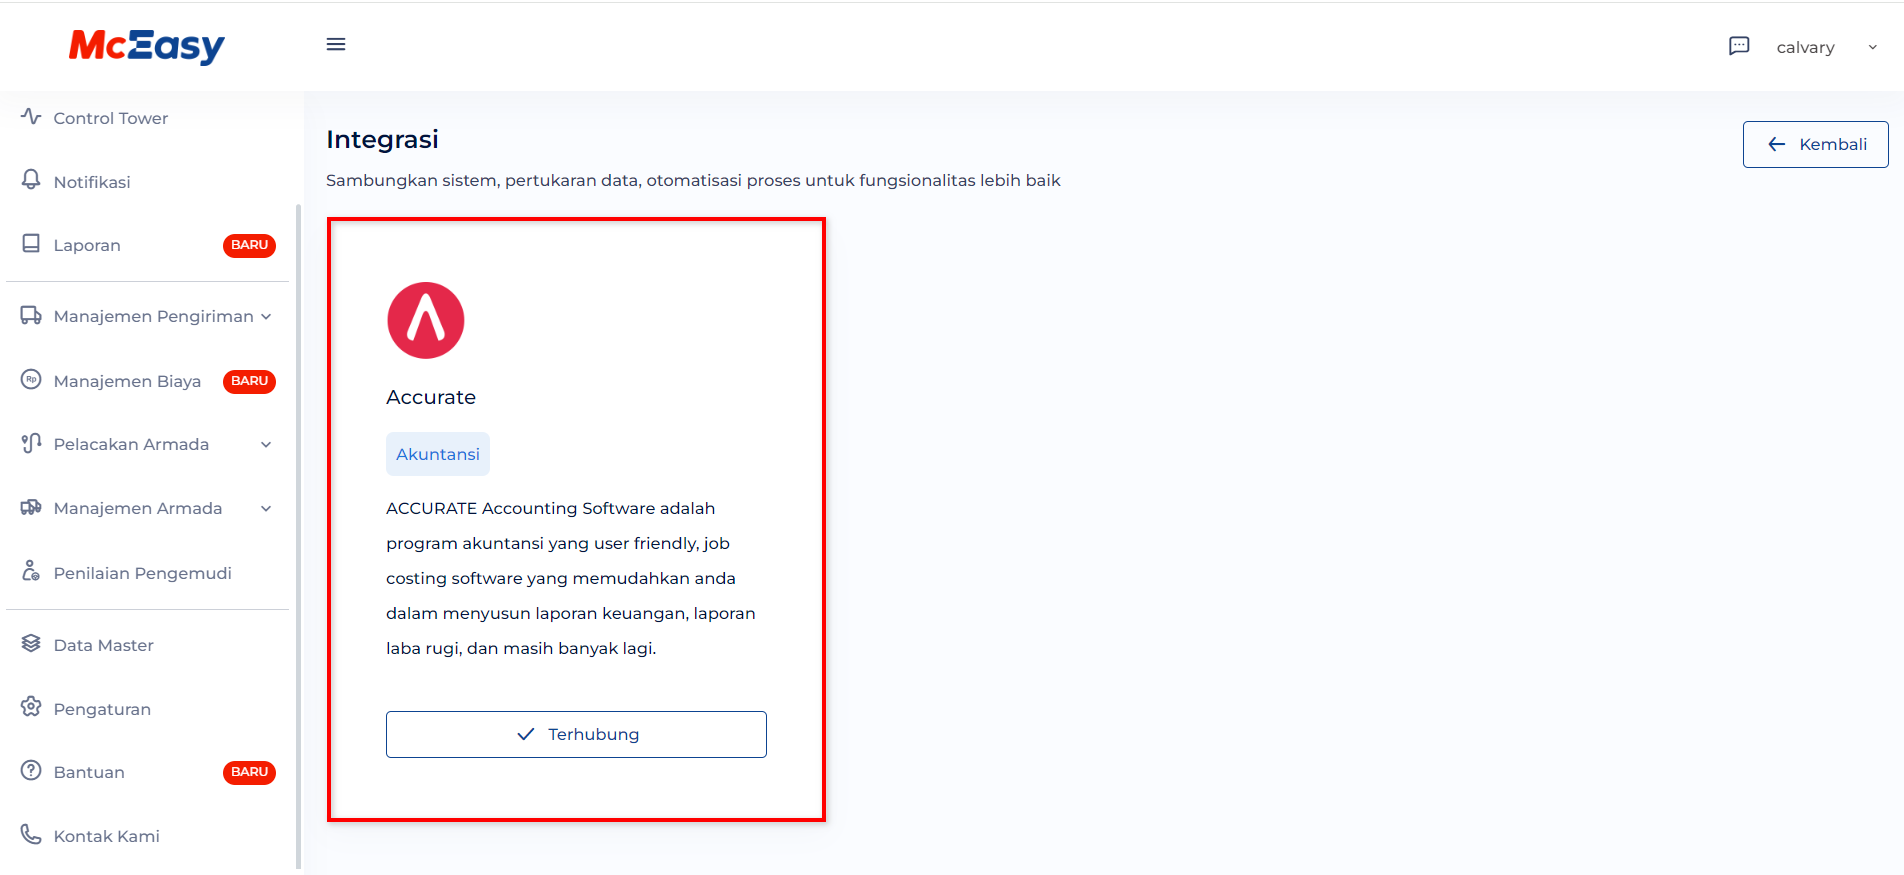Click the Kembali back button
This screenshot has width=1904, height=875.
click(x=1815, y=144)
